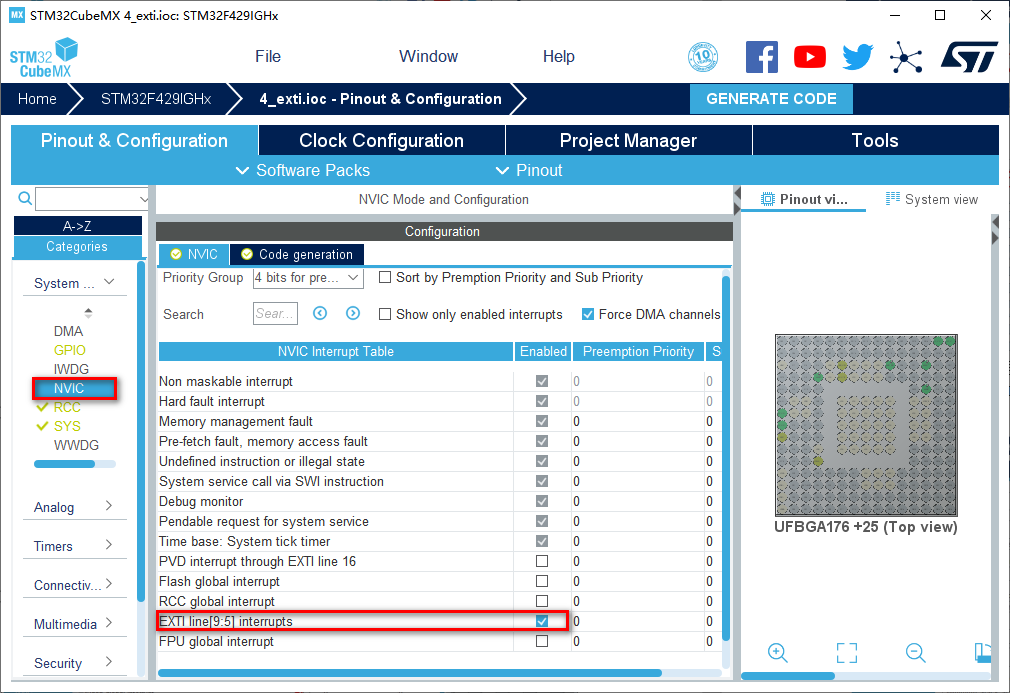
Task: Open the YouTube icon link
Action: [x=810, y=57]
